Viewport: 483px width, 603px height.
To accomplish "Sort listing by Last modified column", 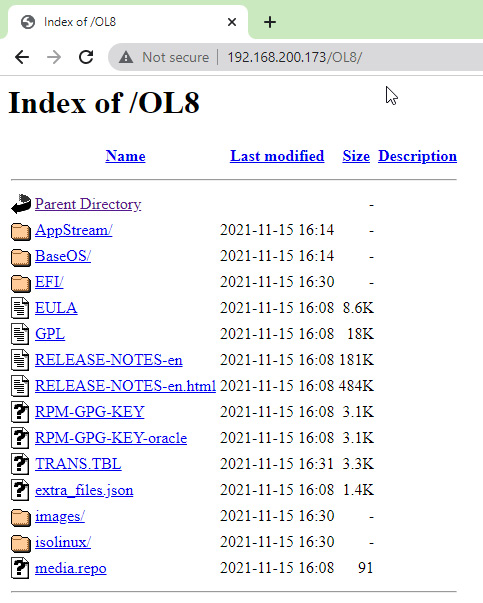I will coord(277,156).
